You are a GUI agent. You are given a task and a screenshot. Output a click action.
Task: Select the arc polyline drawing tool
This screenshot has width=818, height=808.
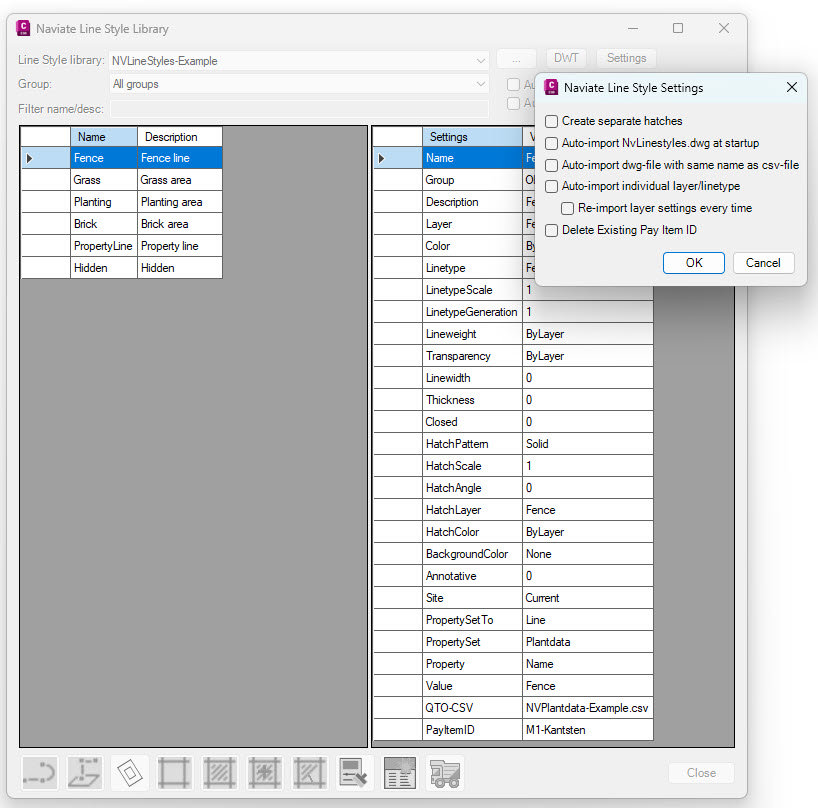coord(39,772)
